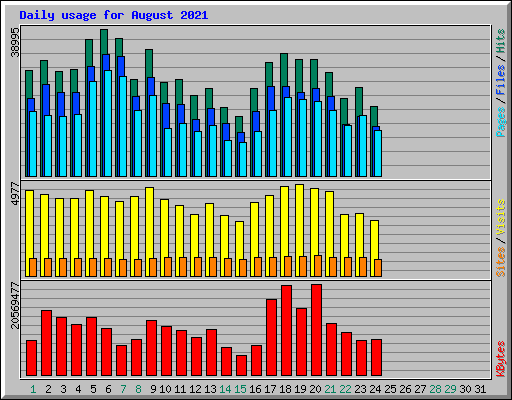Click day 31 on the x-axis
Image resolution: width=512 pixels, height=400 pixels.
(480, 389)
